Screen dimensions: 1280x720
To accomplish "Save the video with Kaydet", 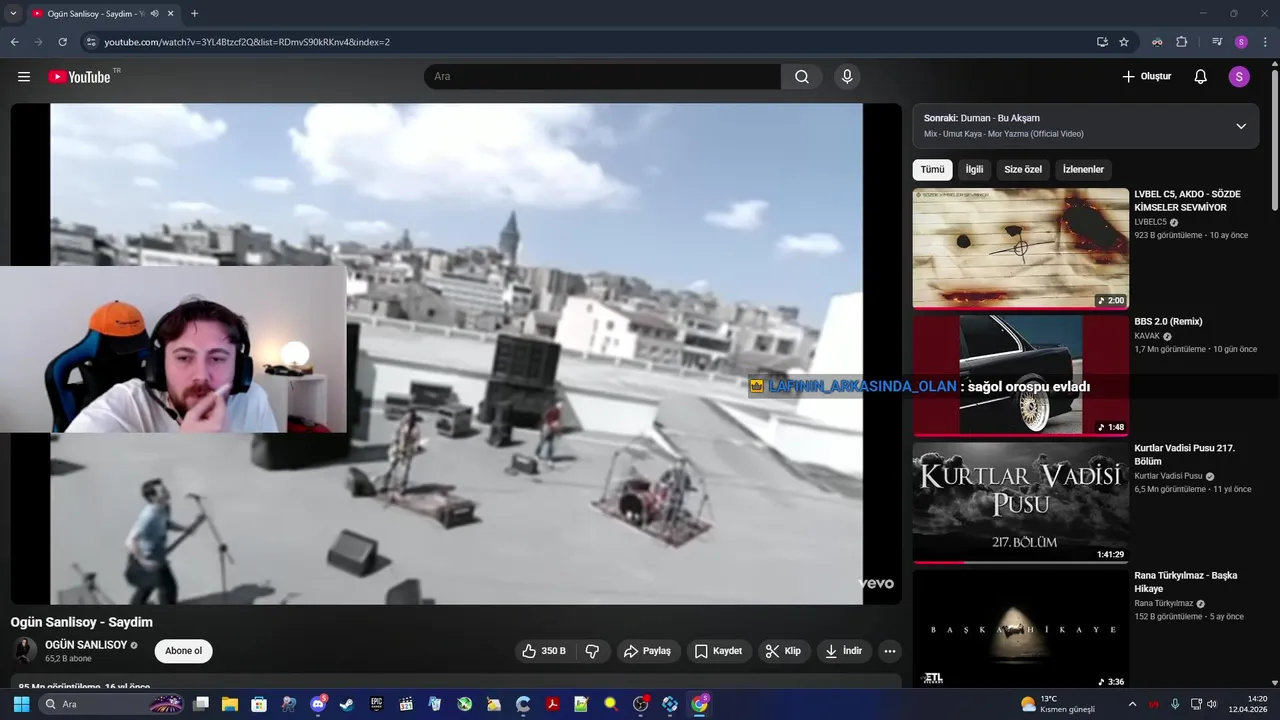I will (x=718, y=651).
